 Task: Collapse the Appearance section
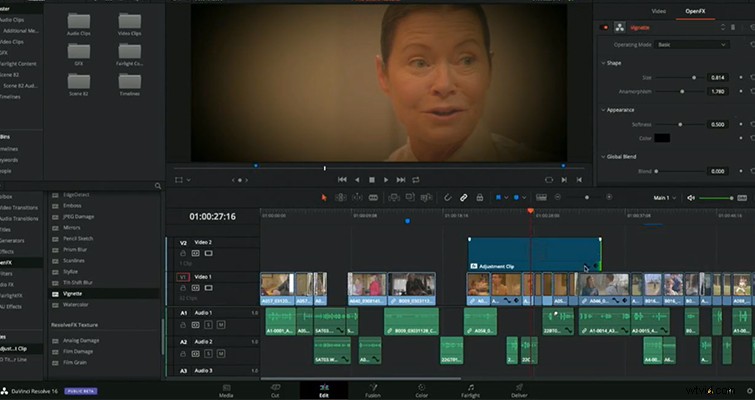click(603, 110)
